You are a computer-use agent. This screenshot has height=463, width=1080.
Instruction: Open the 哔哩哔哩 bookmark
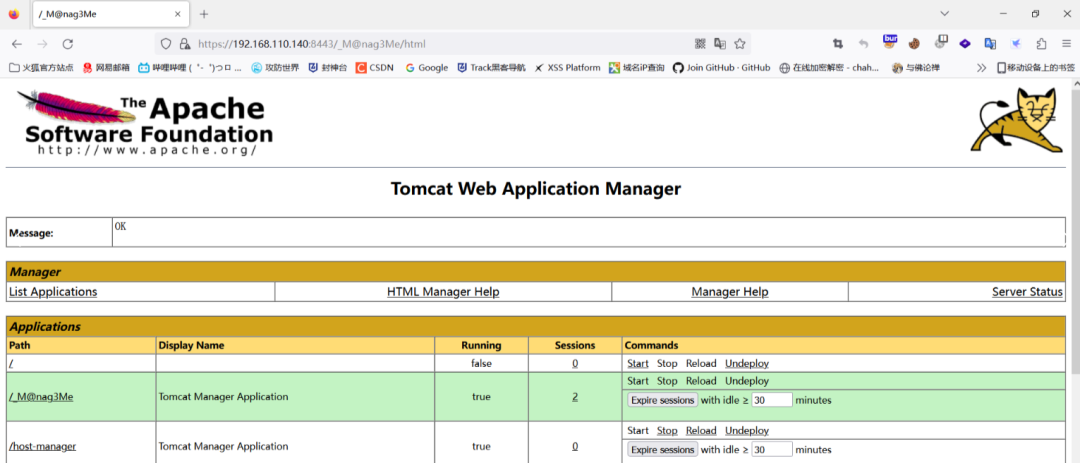point(190,68)
